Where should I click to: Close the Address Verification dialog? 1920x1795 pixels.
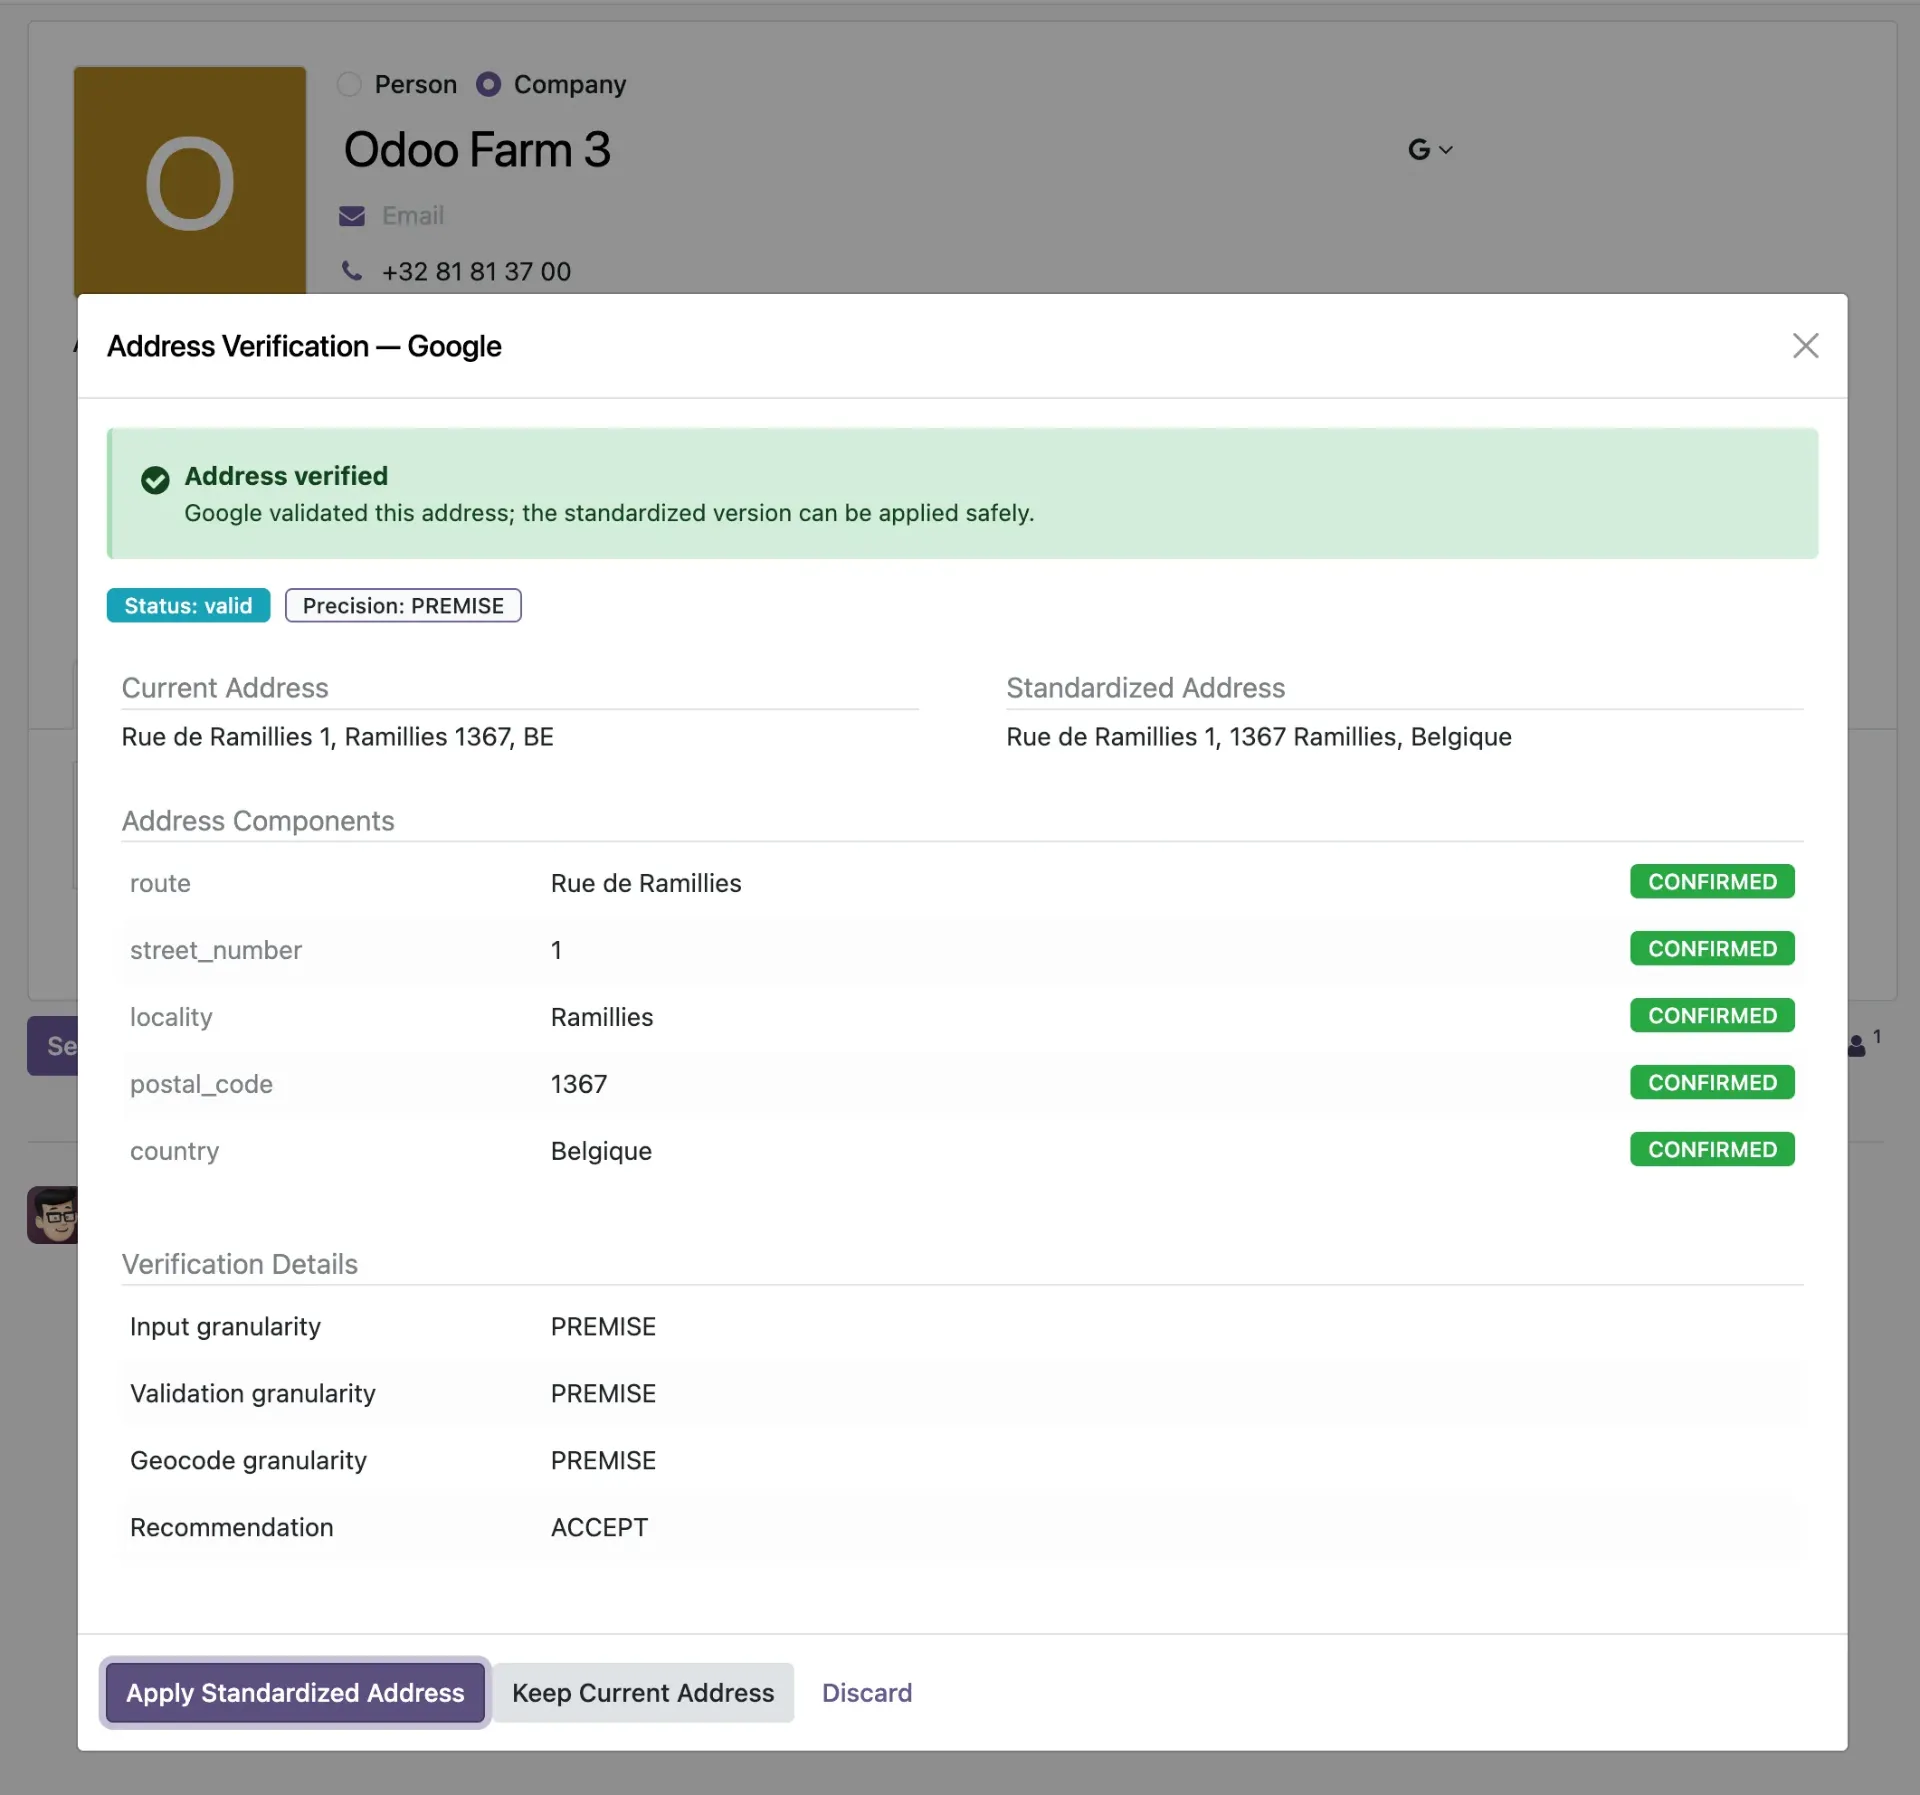click(1805, 346)
